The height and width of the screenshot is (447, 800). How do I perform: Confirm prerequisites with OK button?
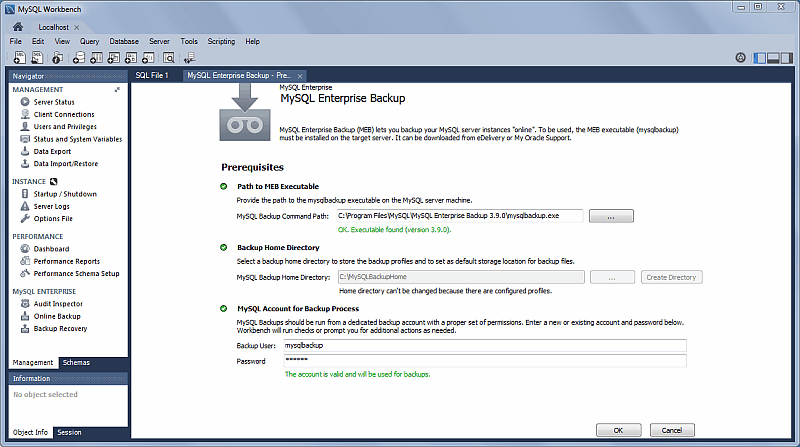pyautogui.click(x=618, y=430)
